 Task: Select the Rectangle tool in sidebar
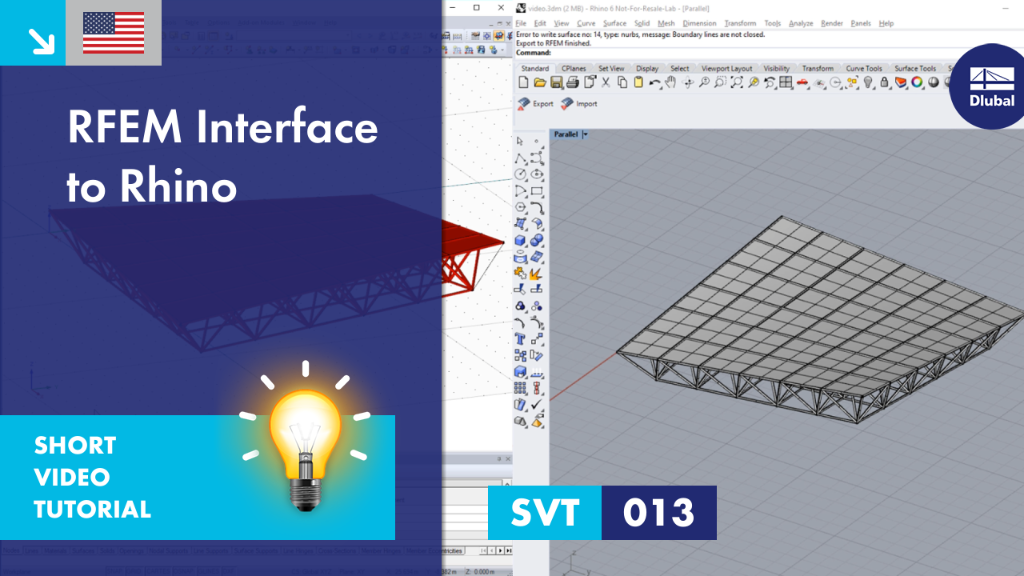(537, 191)
